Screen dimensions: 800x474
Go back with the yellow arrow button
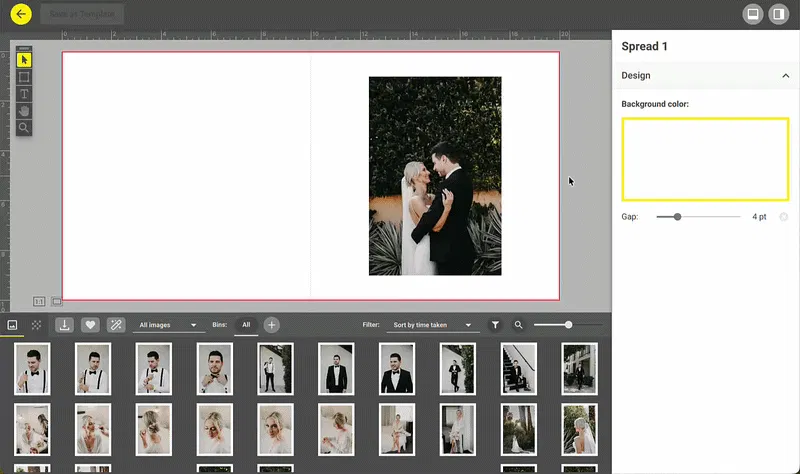click(21, 14)
